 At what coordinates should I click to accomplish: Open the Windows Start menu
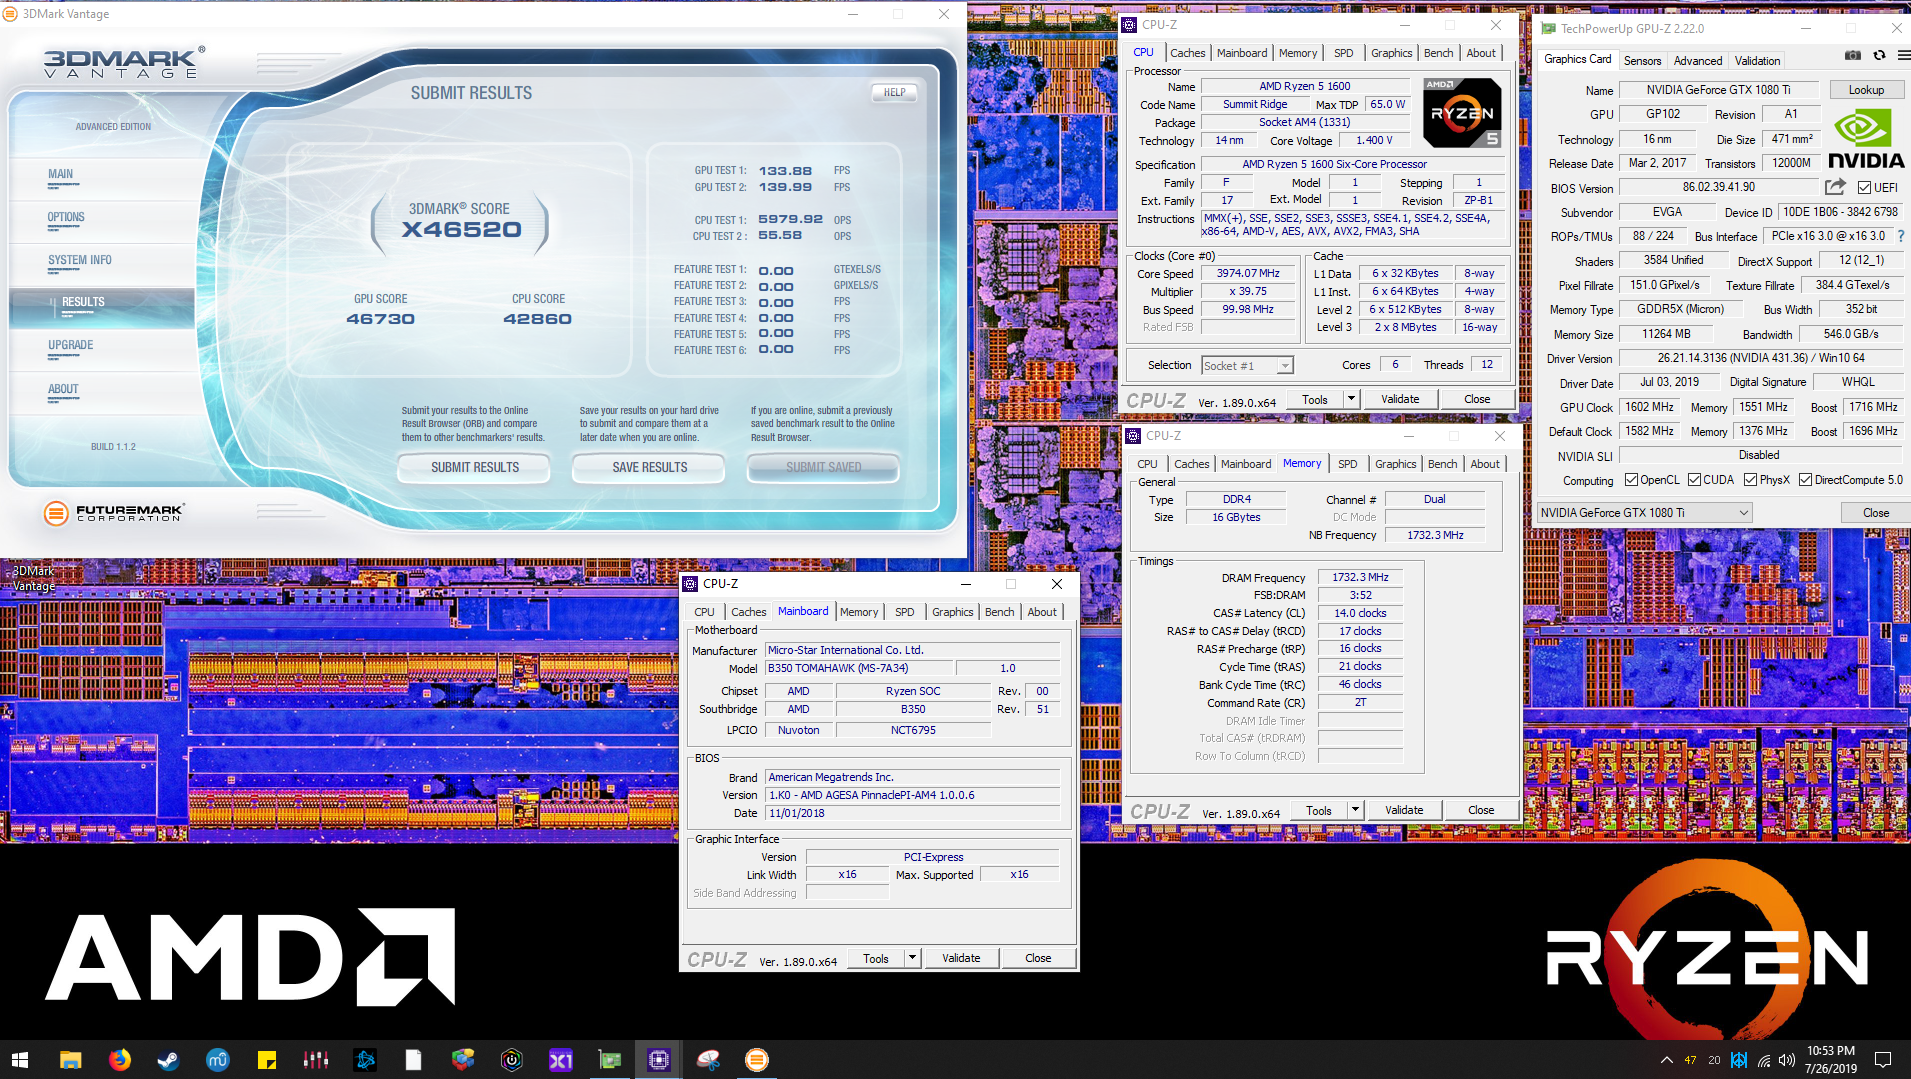pos(20,1060)
